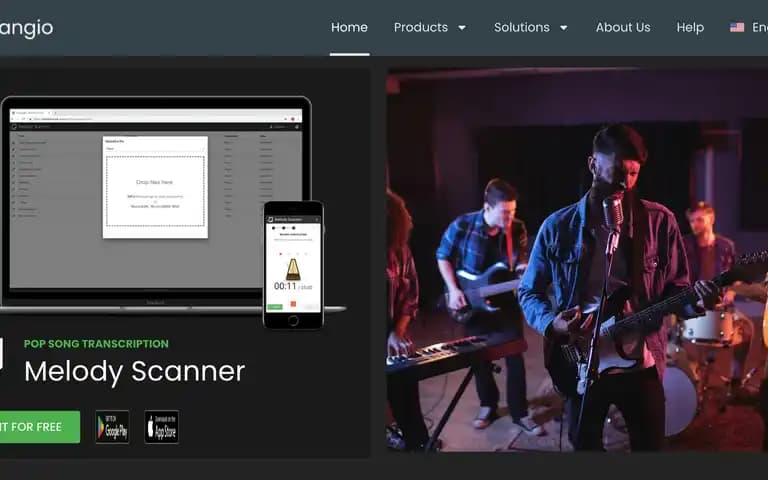
Task: Click the band performance photo
Action: click(577, 260)
